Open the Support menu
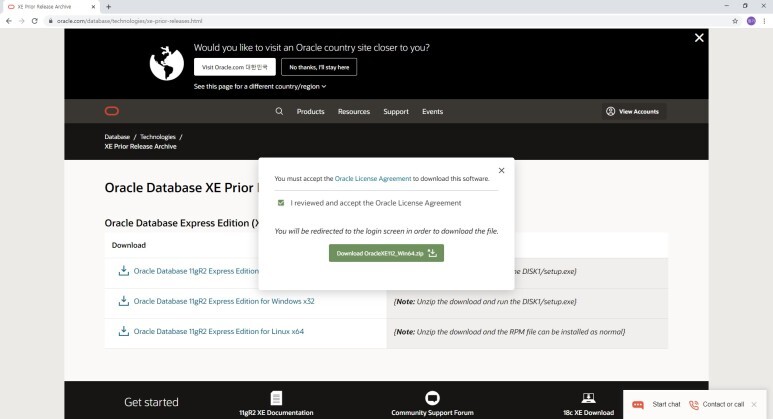Image resolution: width=773 pixels, height=419 pixels. [396, 111]
